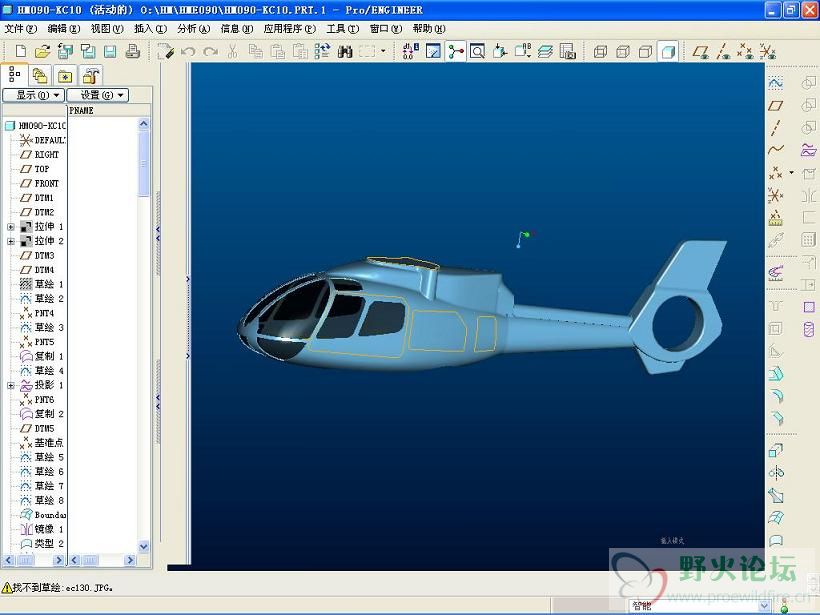Select the datum axis tool
This screenshot has height=615, width=820.
[x=776, y=128]
